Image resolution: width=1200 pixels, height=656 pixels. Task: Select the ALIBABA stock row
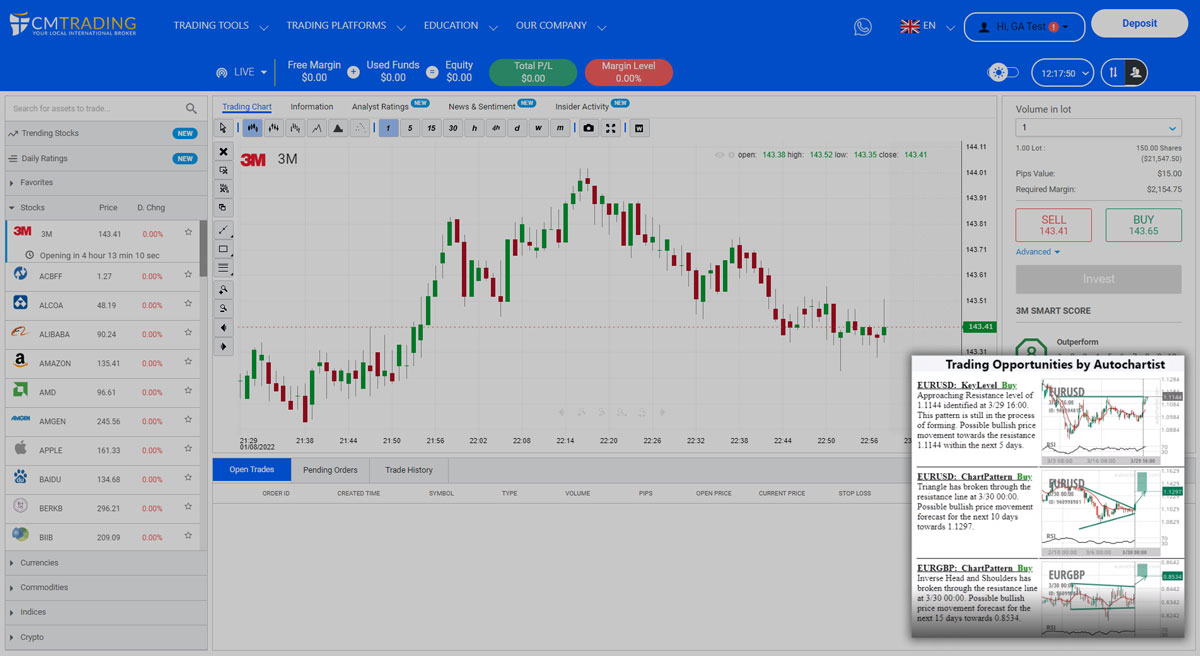[x=103, y=334]
